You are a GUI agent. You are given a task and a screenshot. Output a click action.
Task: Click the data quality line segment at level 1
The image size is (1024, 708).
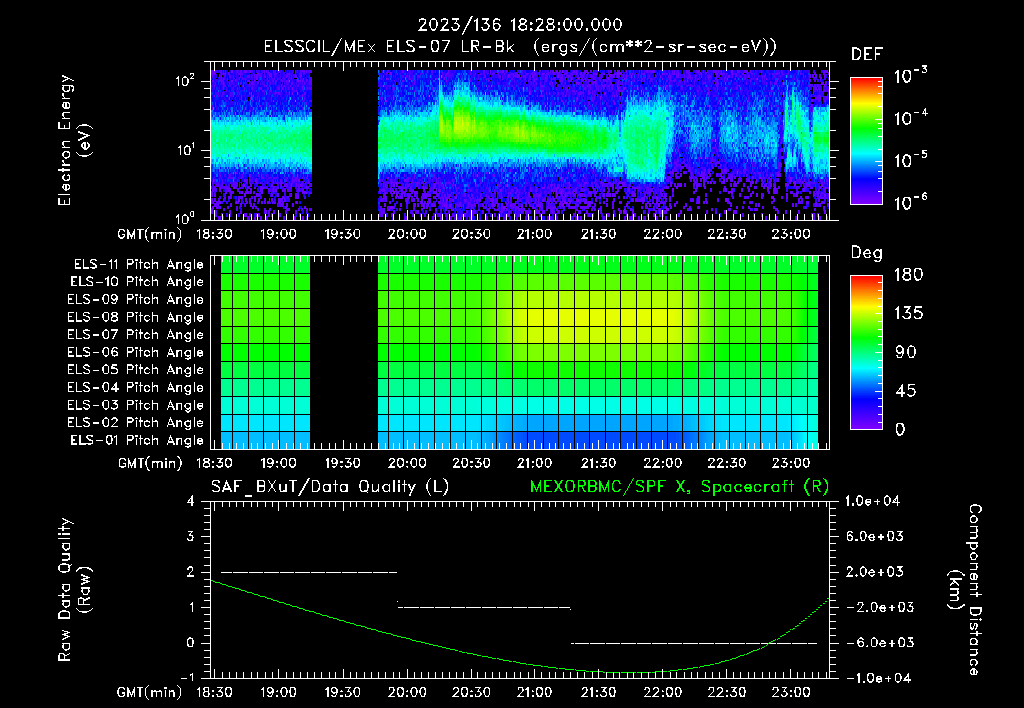(x=484, y=607)
